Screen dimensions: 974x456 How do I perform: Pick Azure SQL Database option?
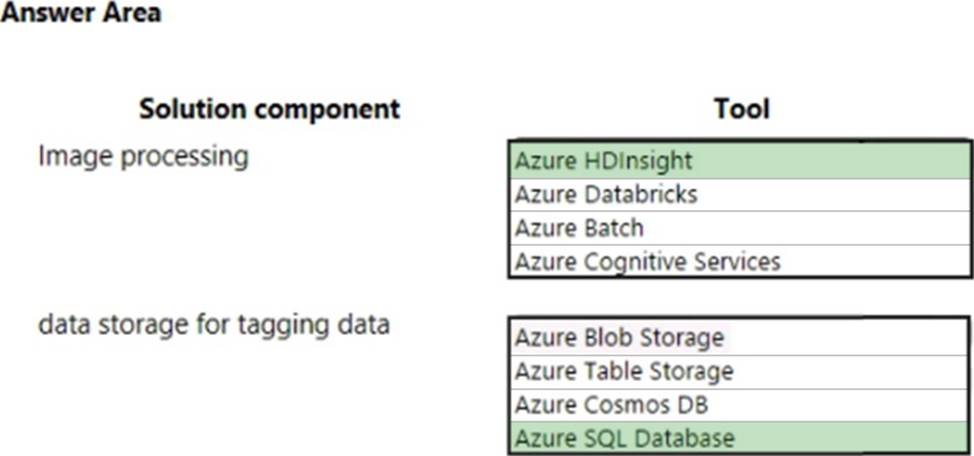[739, 438]
